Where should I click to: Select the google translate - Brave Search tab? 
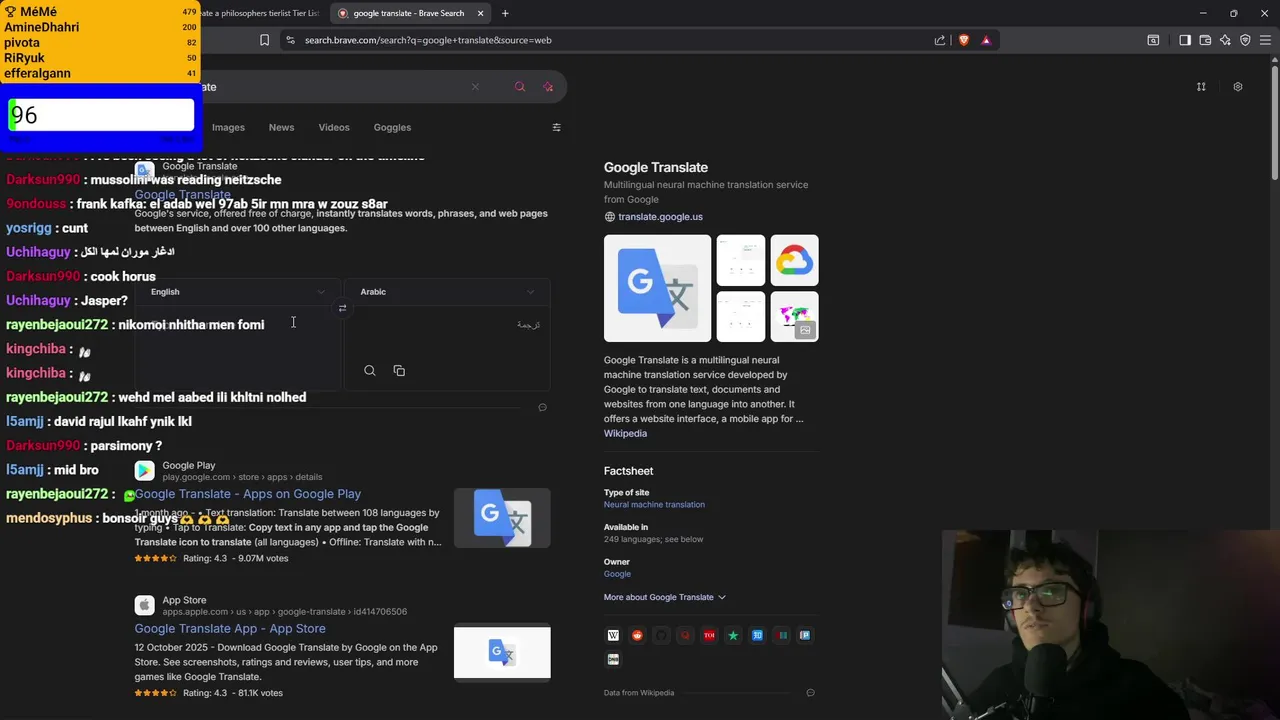pos(409,13)
